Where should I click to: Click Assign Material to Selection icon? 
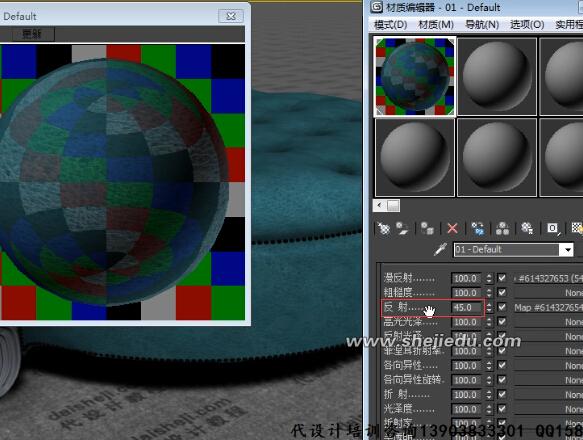point(427,229)
